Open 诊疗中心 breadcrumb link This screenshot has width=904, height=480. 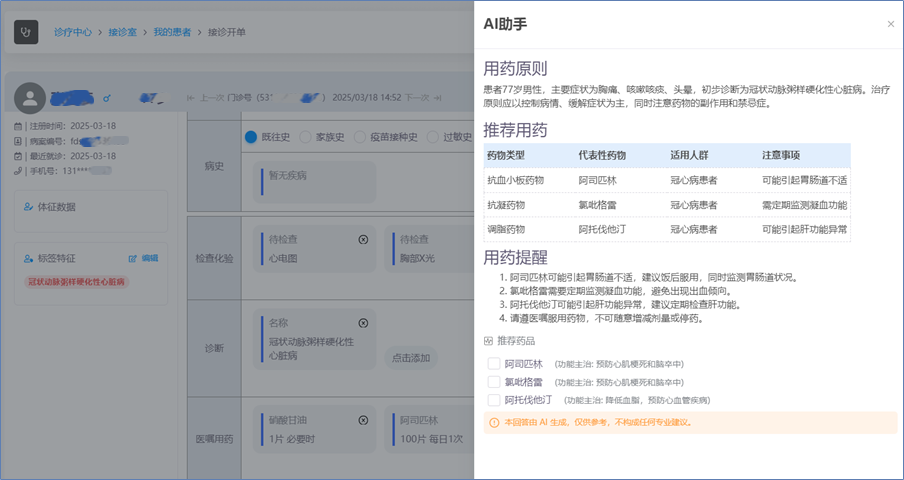click(68, 33)
